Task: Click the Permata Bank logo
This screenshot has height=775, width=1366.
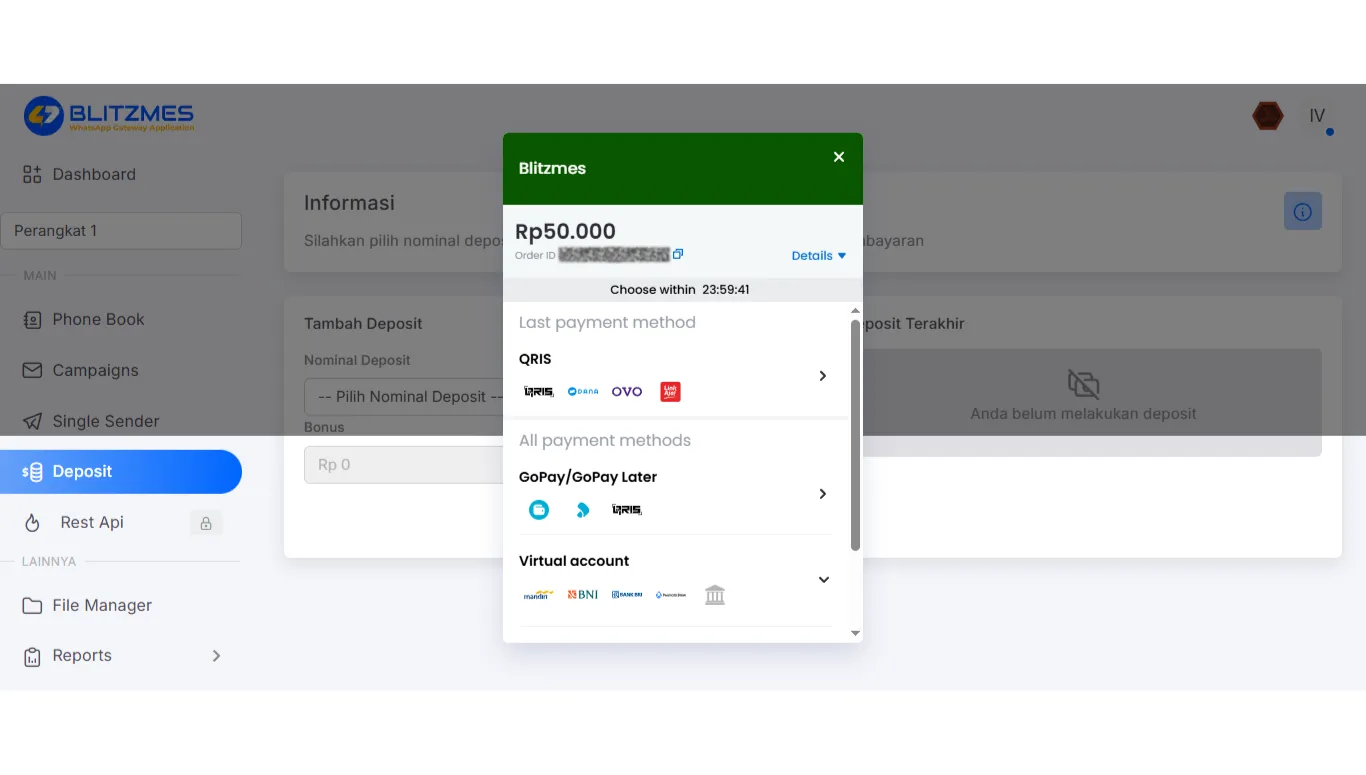Action: point(671,595)
